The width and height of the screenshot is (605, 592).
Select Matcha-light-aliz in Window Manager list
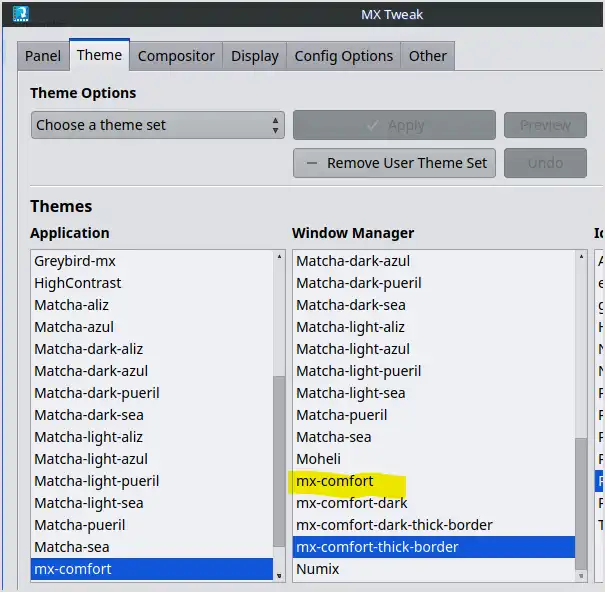434,327
